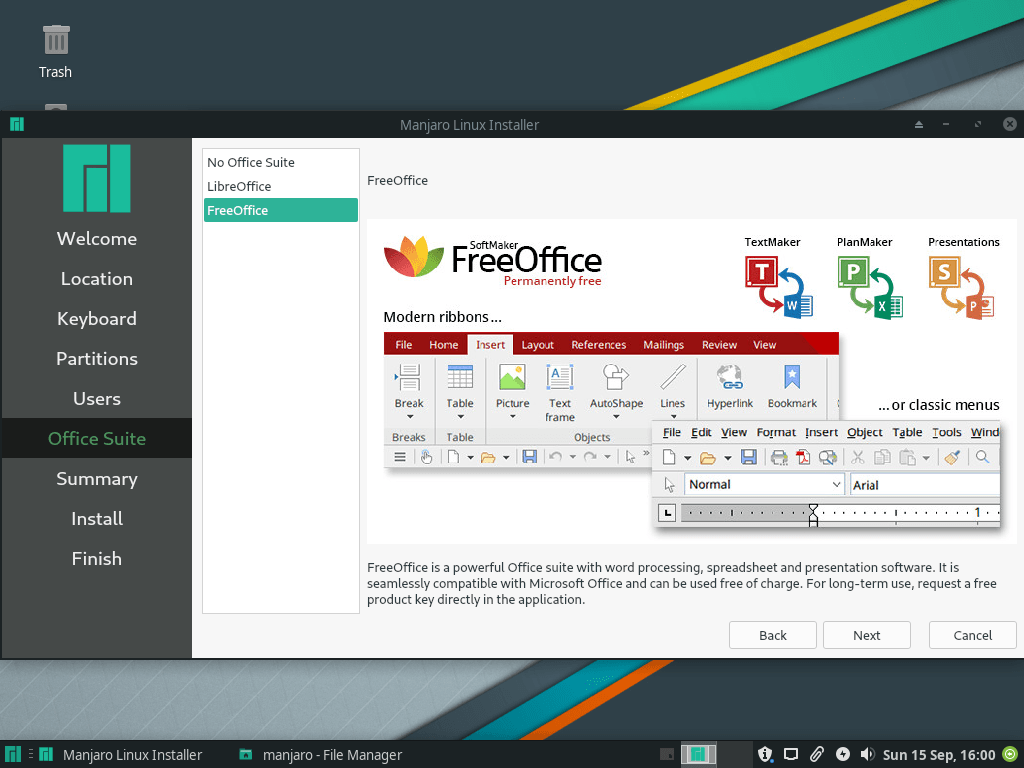This screenshot has height=768, width=1024.
Task: Open the Trash desktop icon
Action: point(56,52)
